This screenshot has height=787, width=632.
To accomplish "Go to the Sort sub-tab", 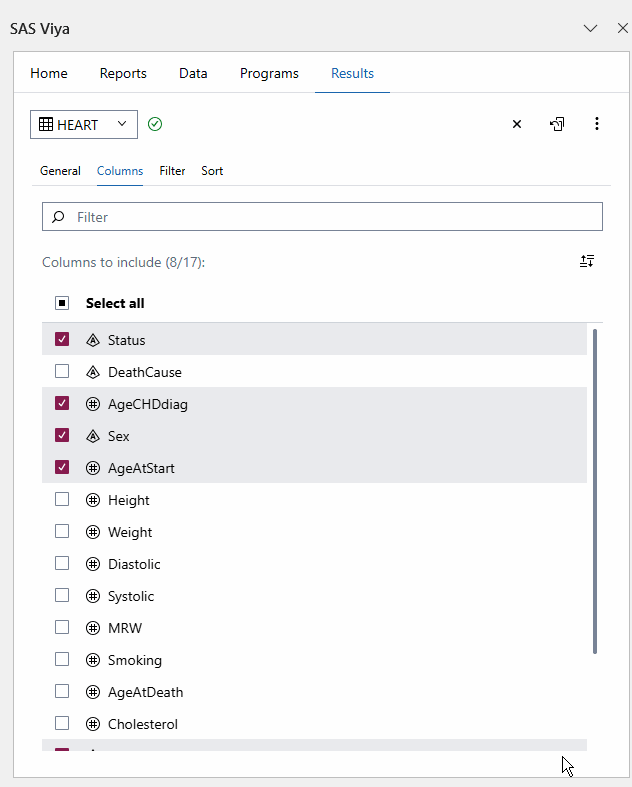I will click(212, 171).
